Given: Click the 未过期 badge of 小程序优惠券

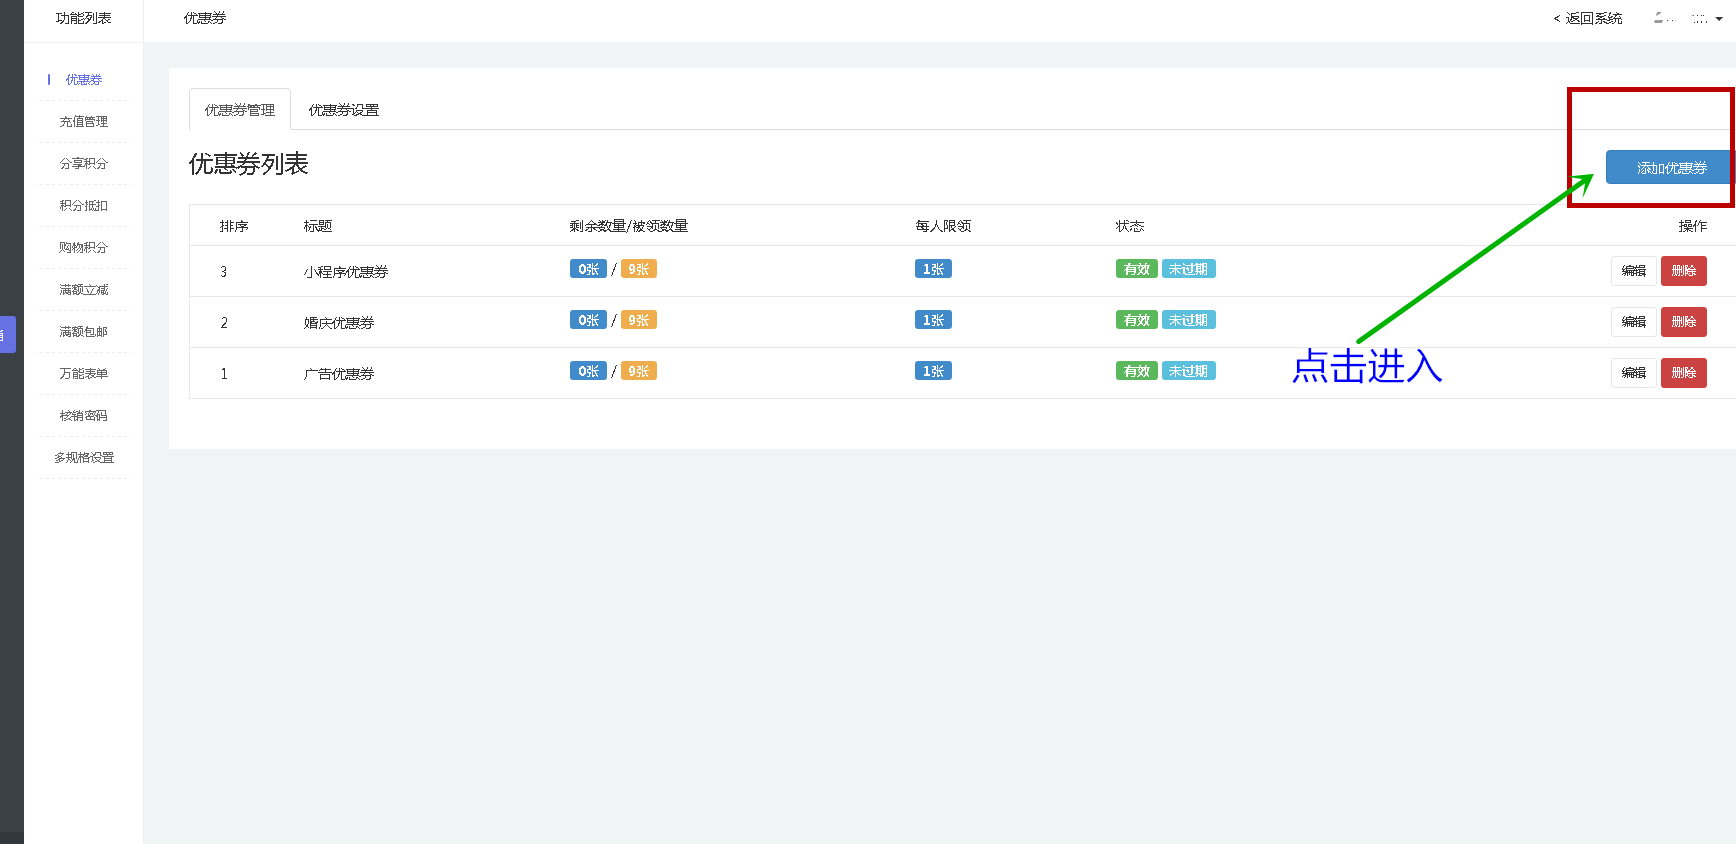Looking at the screenshot, I should click(1188, 269).
